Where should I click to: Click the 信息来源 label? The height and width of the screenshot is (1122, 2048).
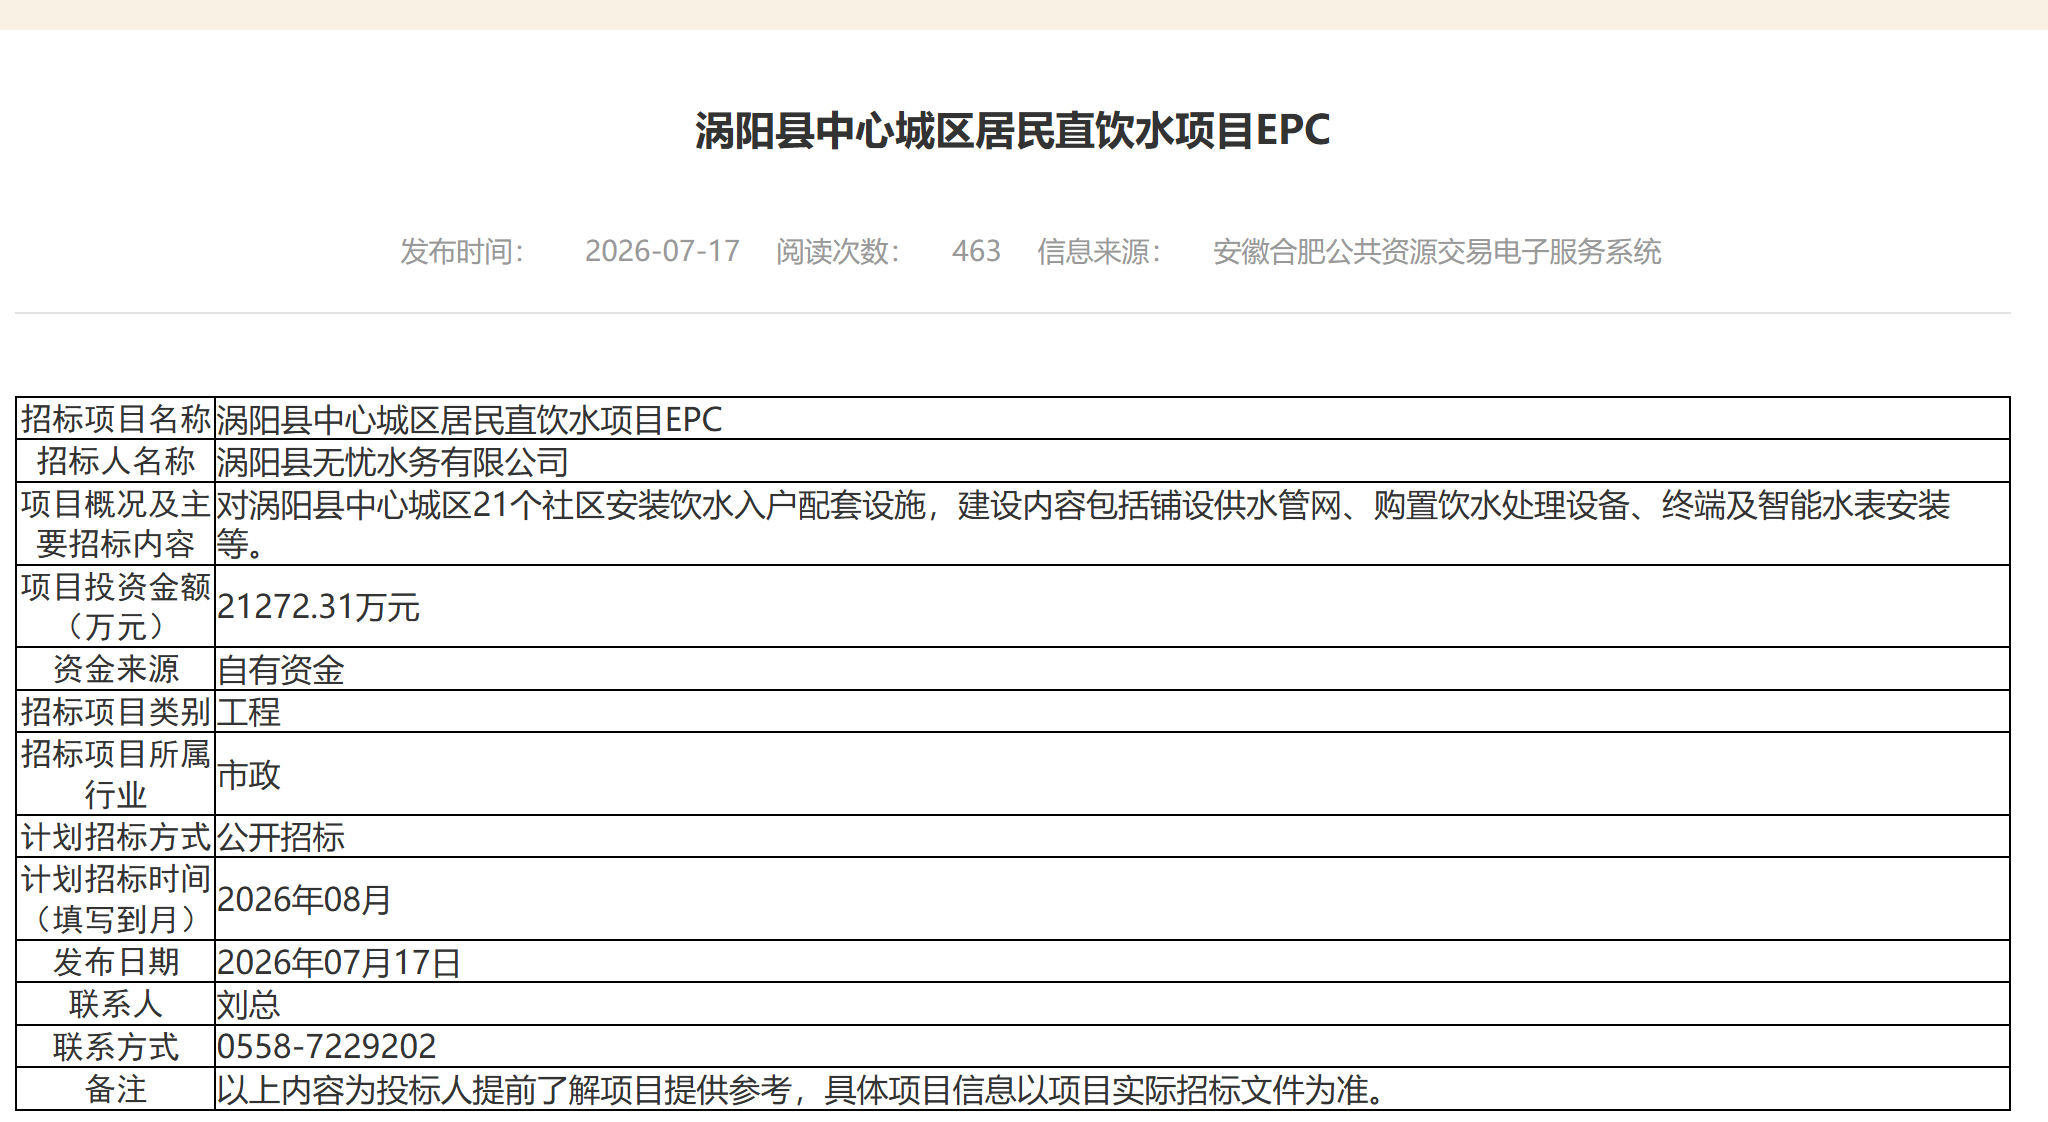tap(1099, 251)
